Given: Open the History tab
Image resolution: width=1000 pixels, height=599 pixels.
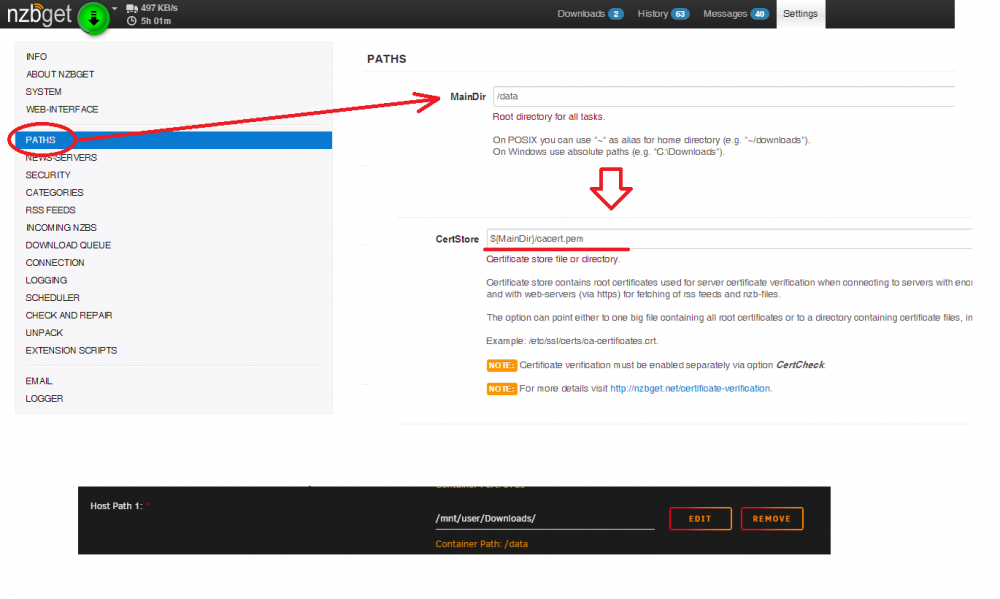Looking at the screenshot, I should 663,14.
